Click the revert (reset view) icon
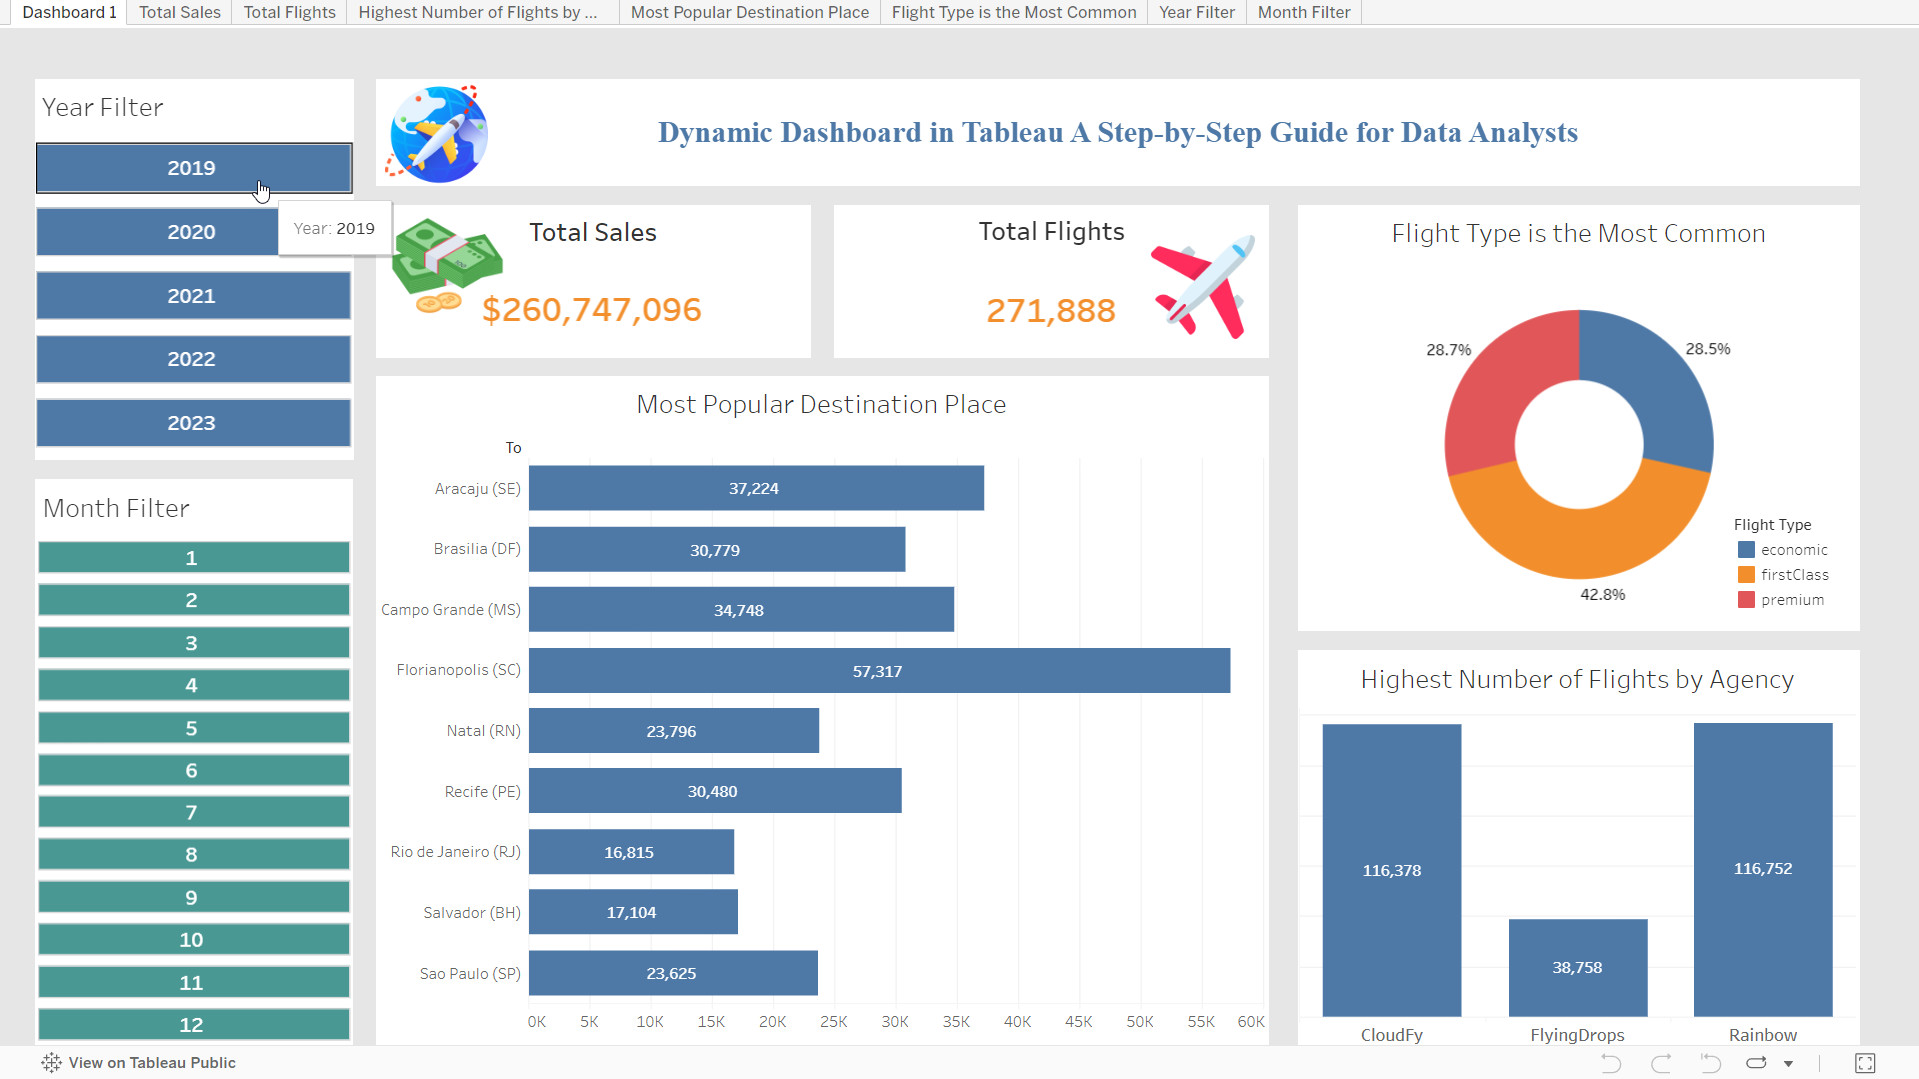This screenshot has height=1079, width=1919. [1710, 1063]
